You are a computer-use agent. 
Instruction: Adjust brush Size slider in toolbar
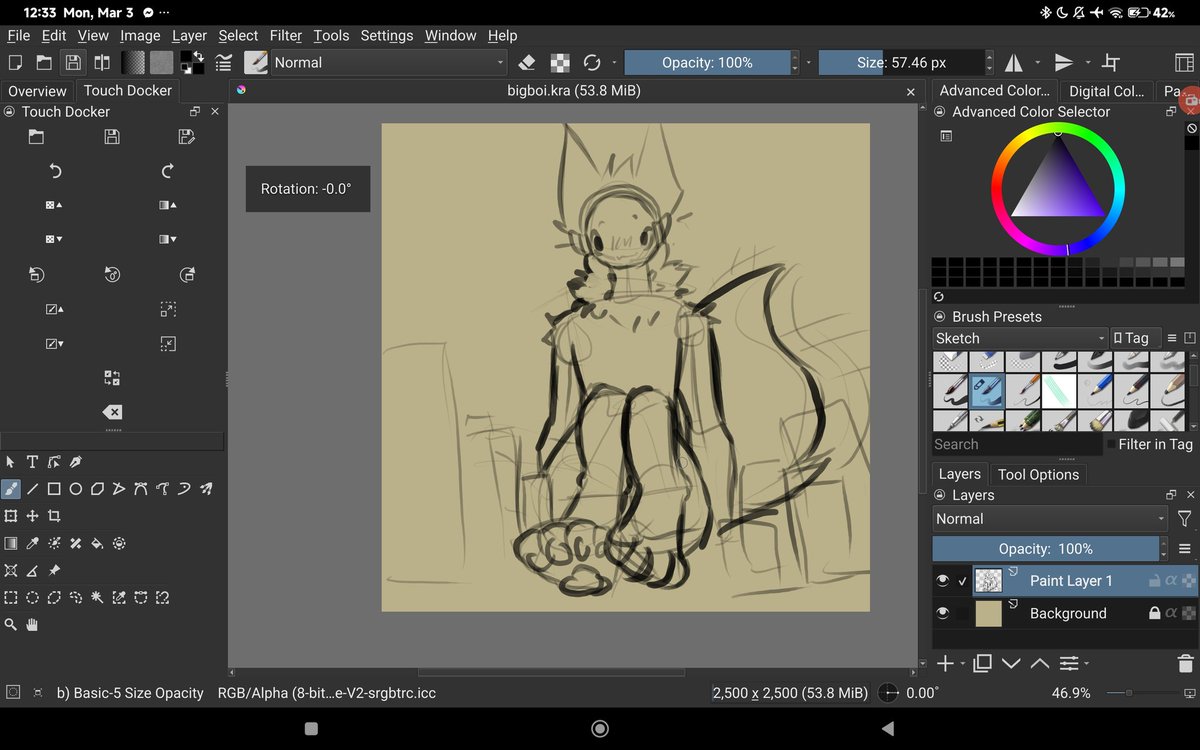tap(901, 62)
